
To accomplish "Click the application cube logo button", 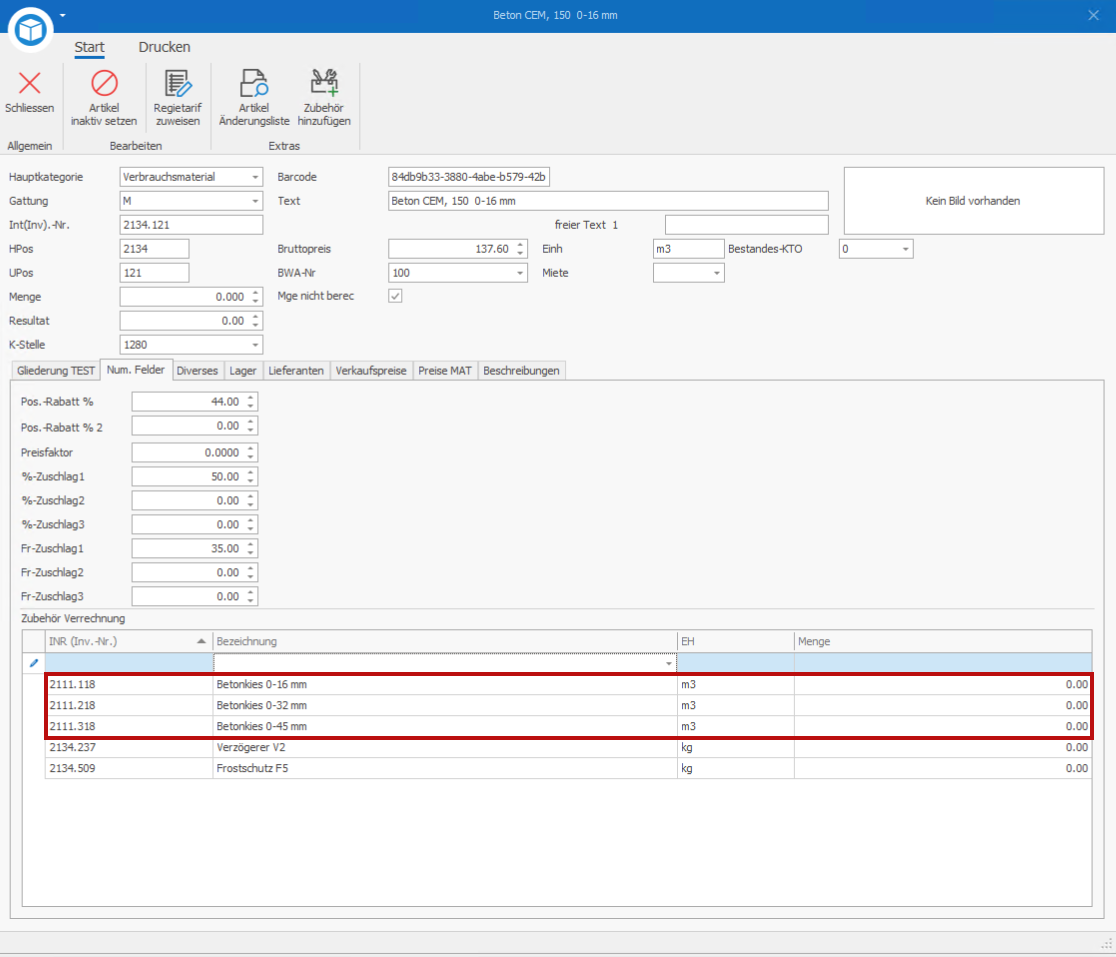I will [31, 30].
